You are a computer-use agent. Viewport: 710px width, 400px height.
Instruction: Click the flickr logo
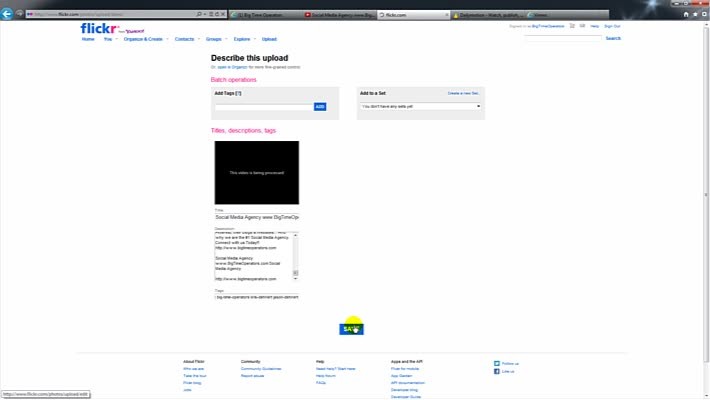pos(99,29)
